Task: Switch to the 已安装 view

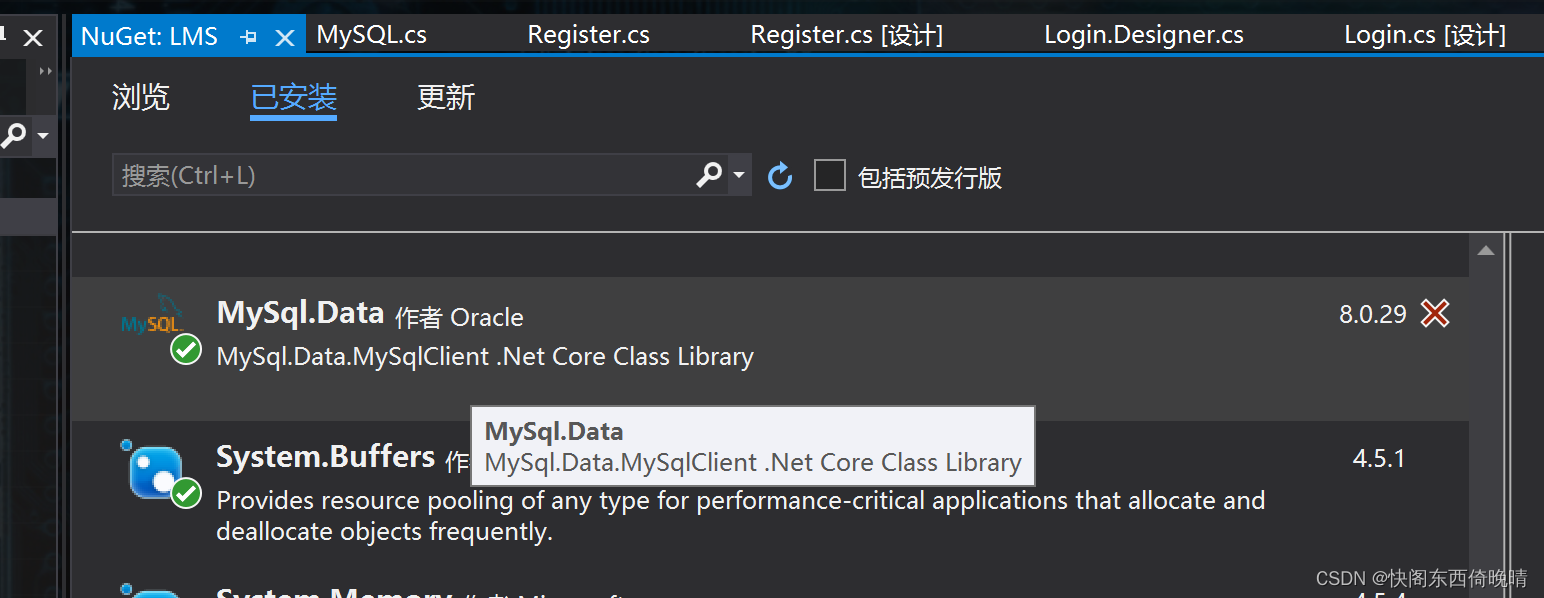Action: click(x=293, y=97)
